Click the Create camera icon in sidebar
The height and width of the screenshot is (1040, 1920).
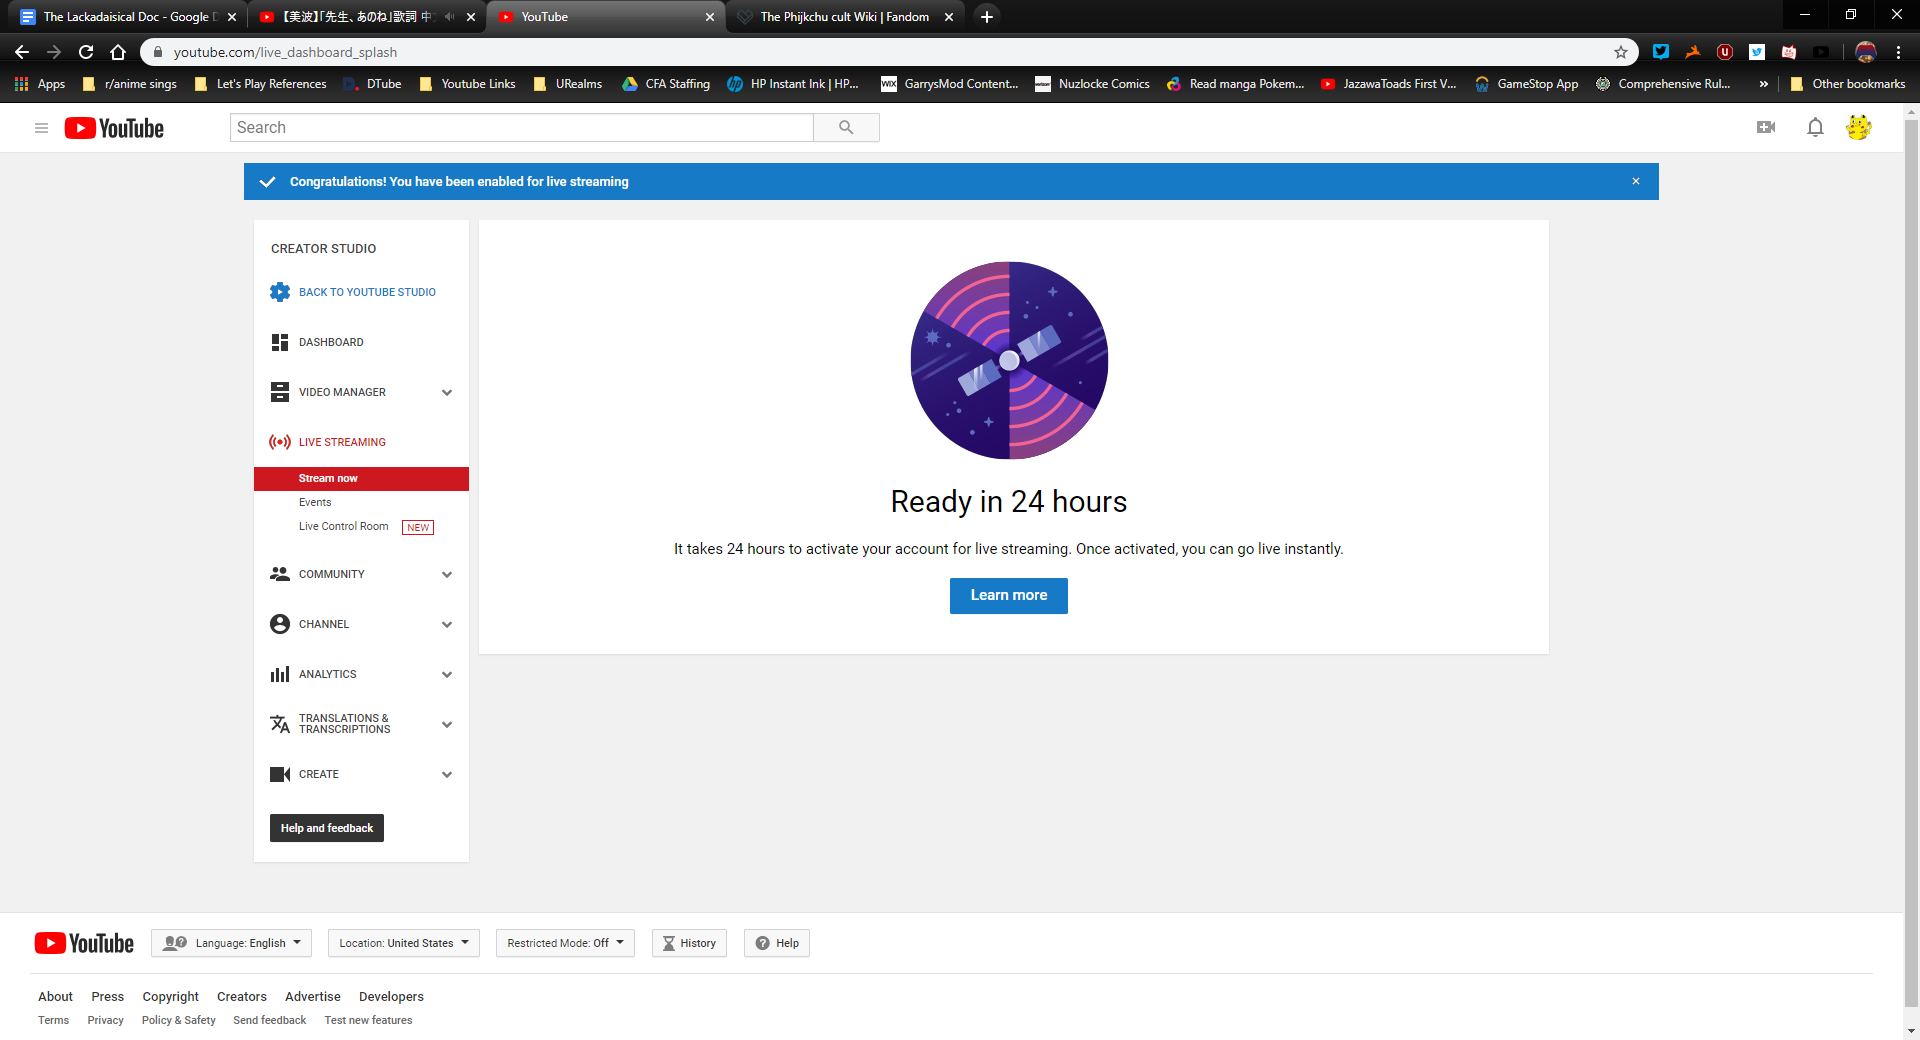(x=280, y=774)
